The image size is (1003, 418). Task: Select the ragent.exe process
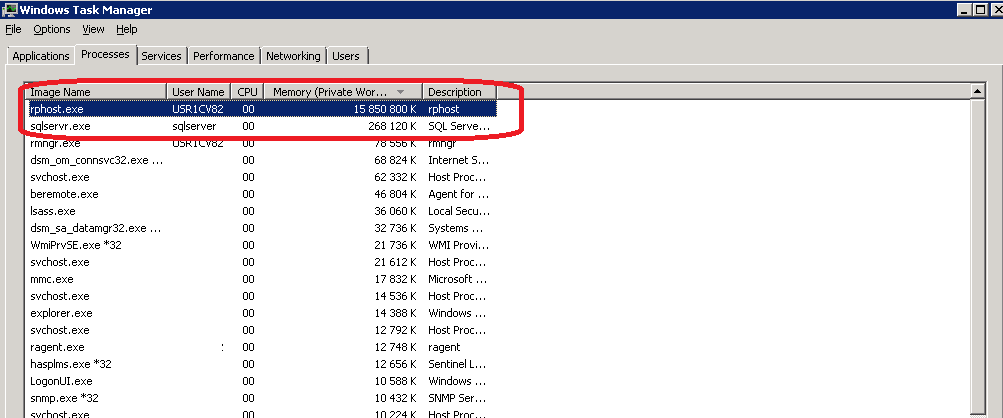tap(262, 347)
